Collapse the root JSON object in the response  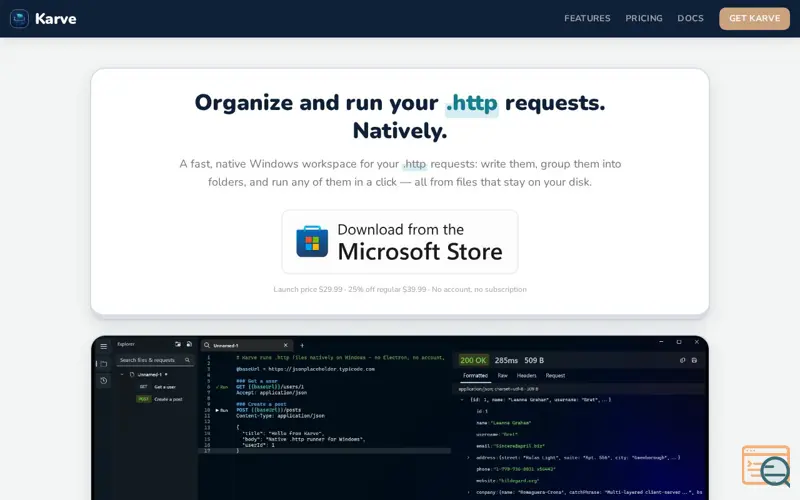462,400
